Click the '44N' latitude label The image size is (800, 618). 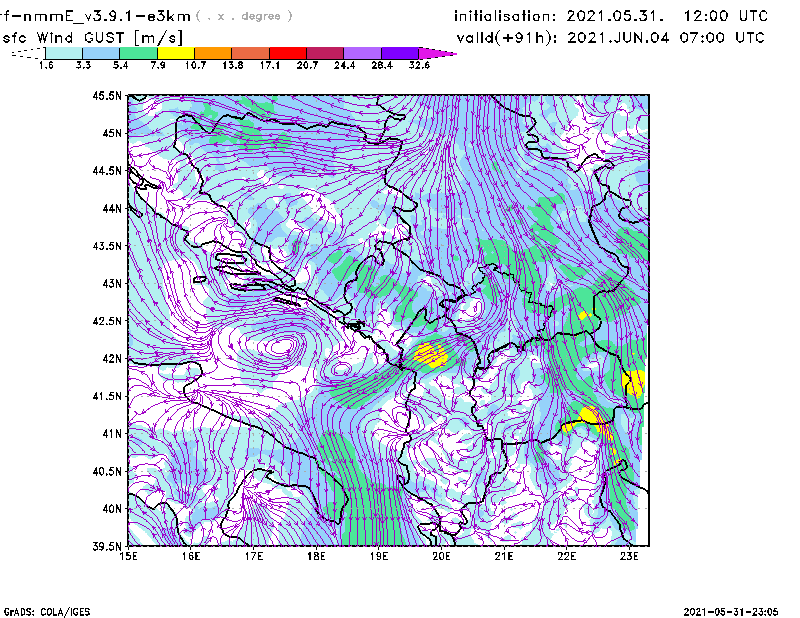click(x=112, y=208)
